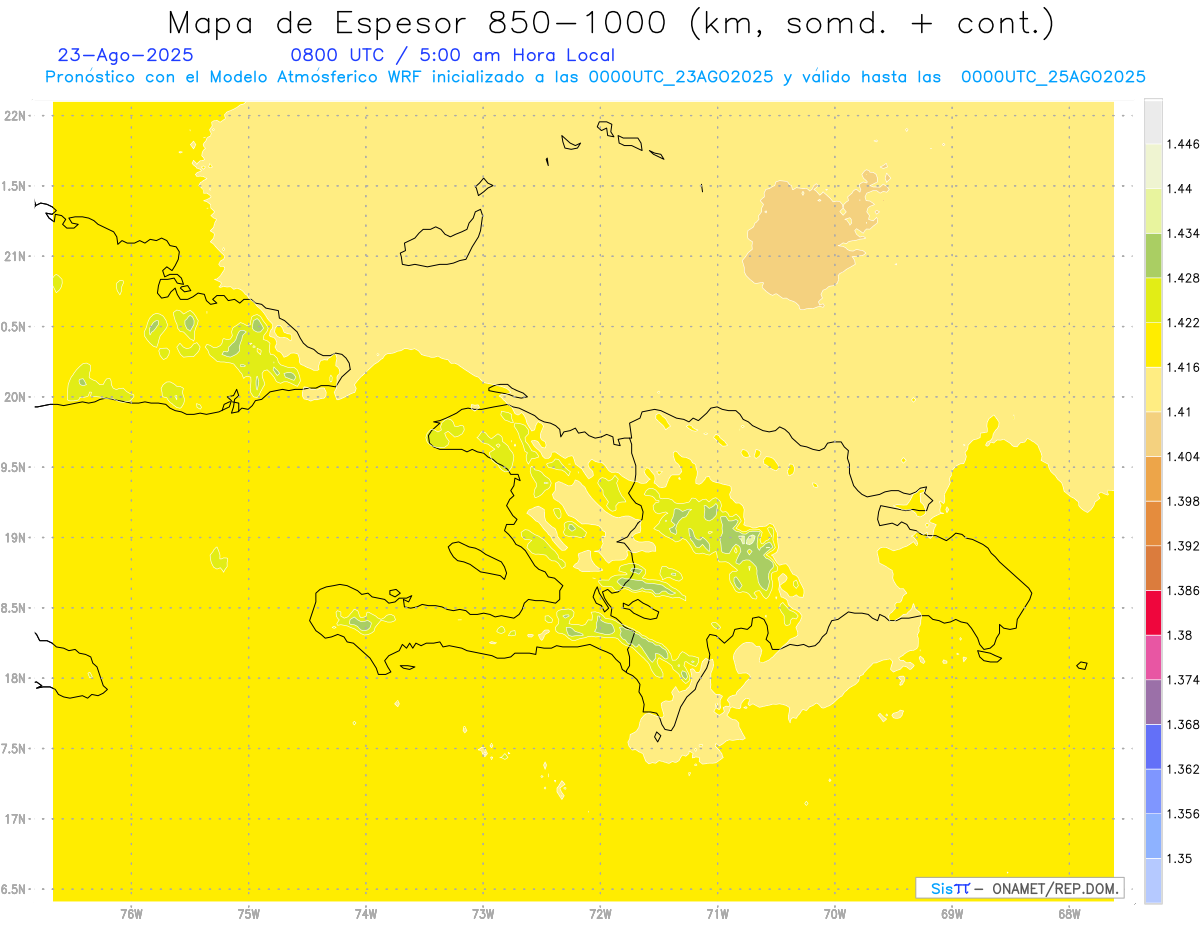Click the legend value "1.386"
The image size is (1200, 927).
click(x=1182, y=590)
